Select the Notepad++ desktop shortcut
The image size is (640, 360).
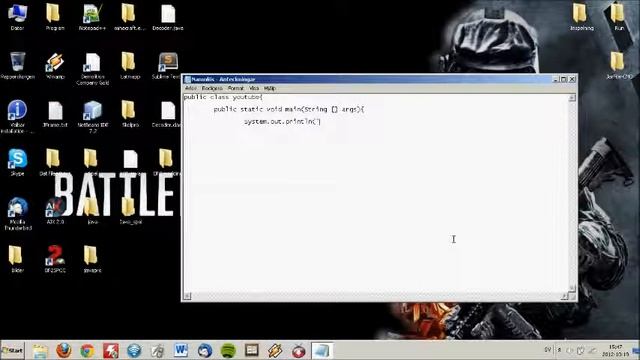(92, 17)
